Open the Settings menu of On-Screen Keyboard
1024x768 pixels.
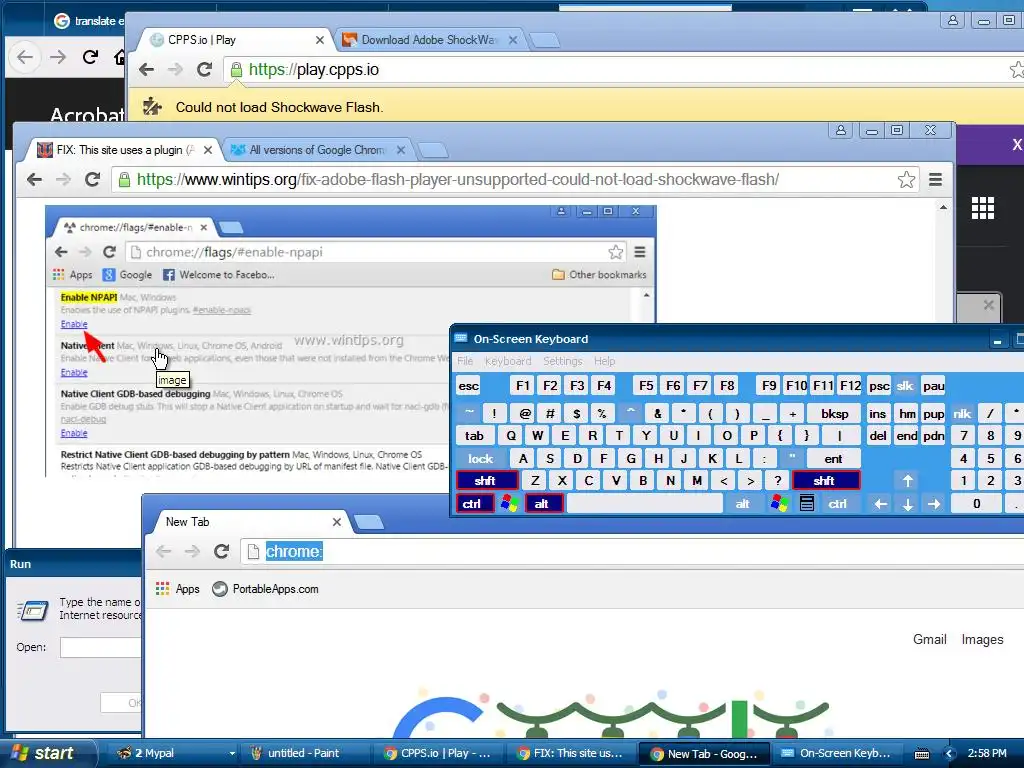pos(562,361)
